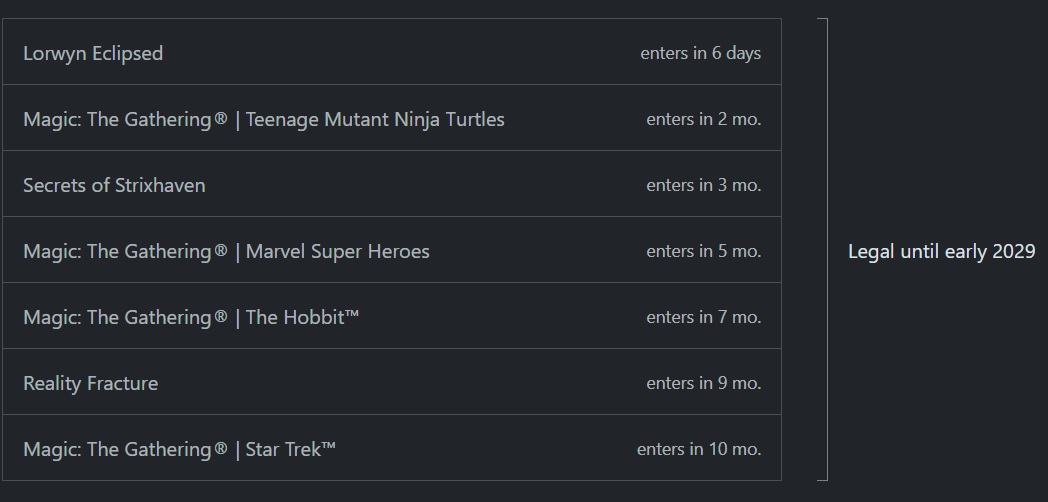Click 'Magic: The Gathering' text in the Ninja Turtles row
The image size is (1048, 502).
point(117,119)
